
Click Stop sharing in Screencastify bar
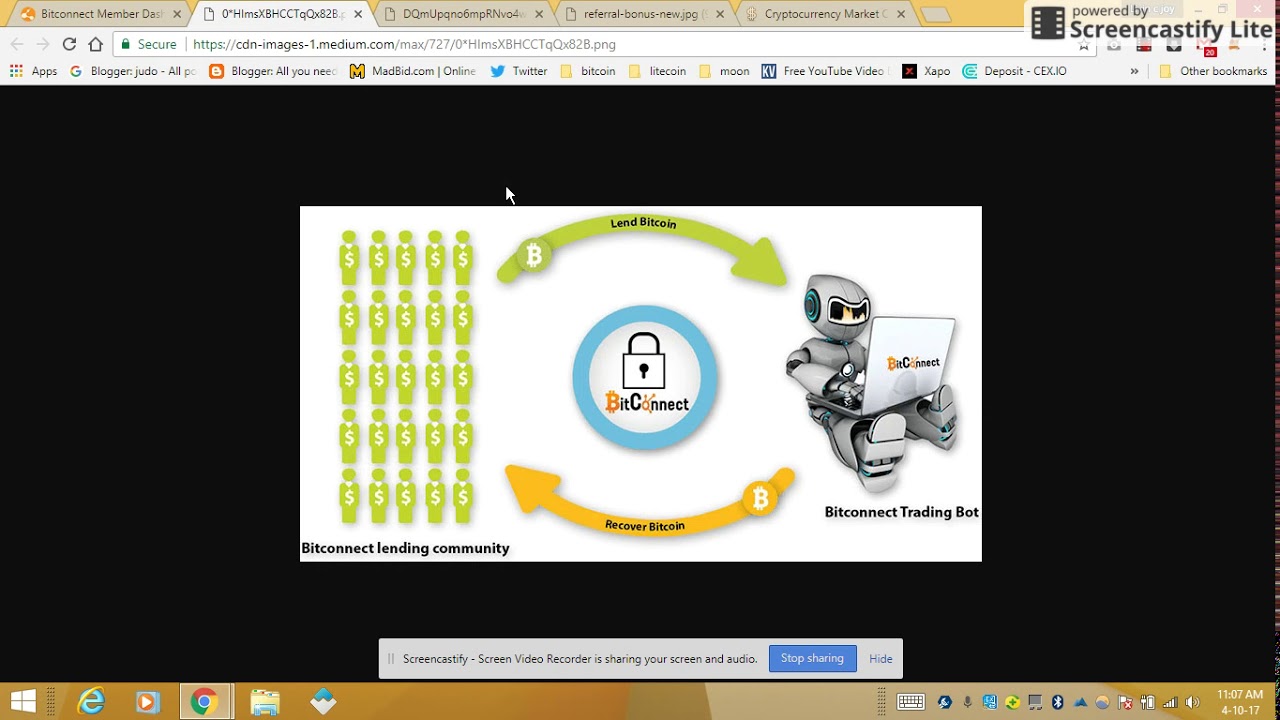point(812,658)
